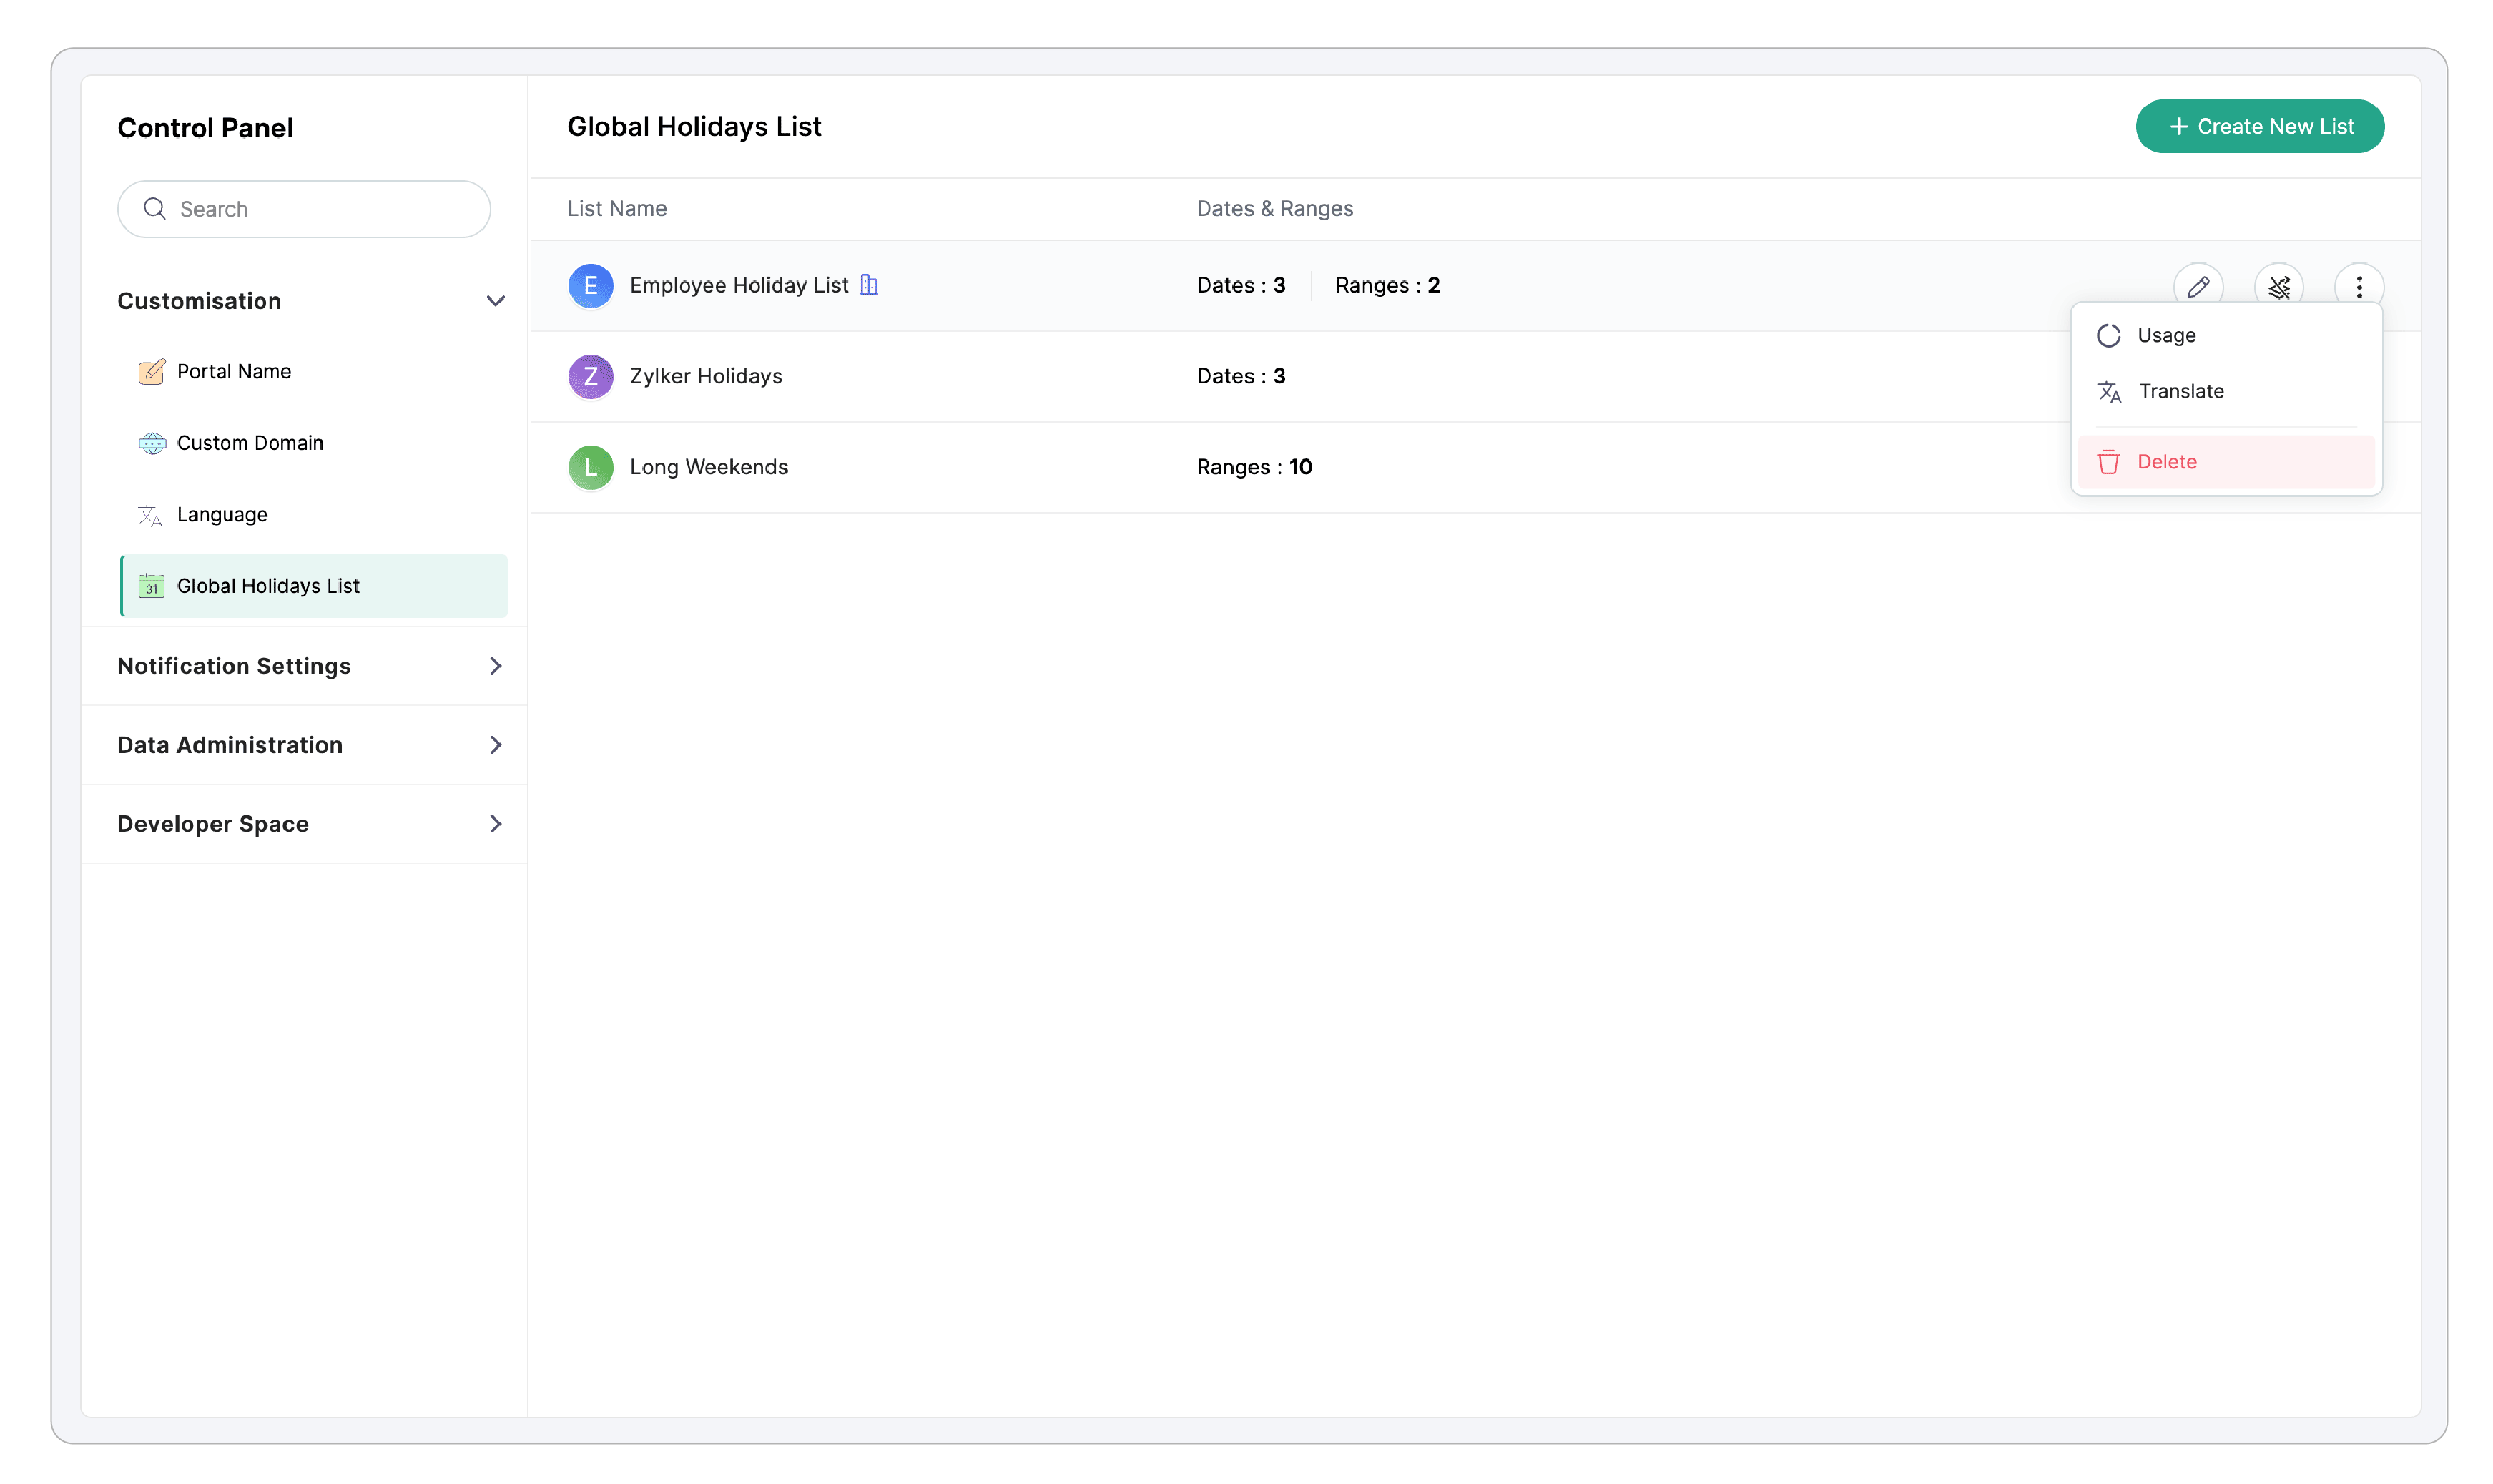Click the purple Z avatar for Zylker Holidays

tap(590, 376)
